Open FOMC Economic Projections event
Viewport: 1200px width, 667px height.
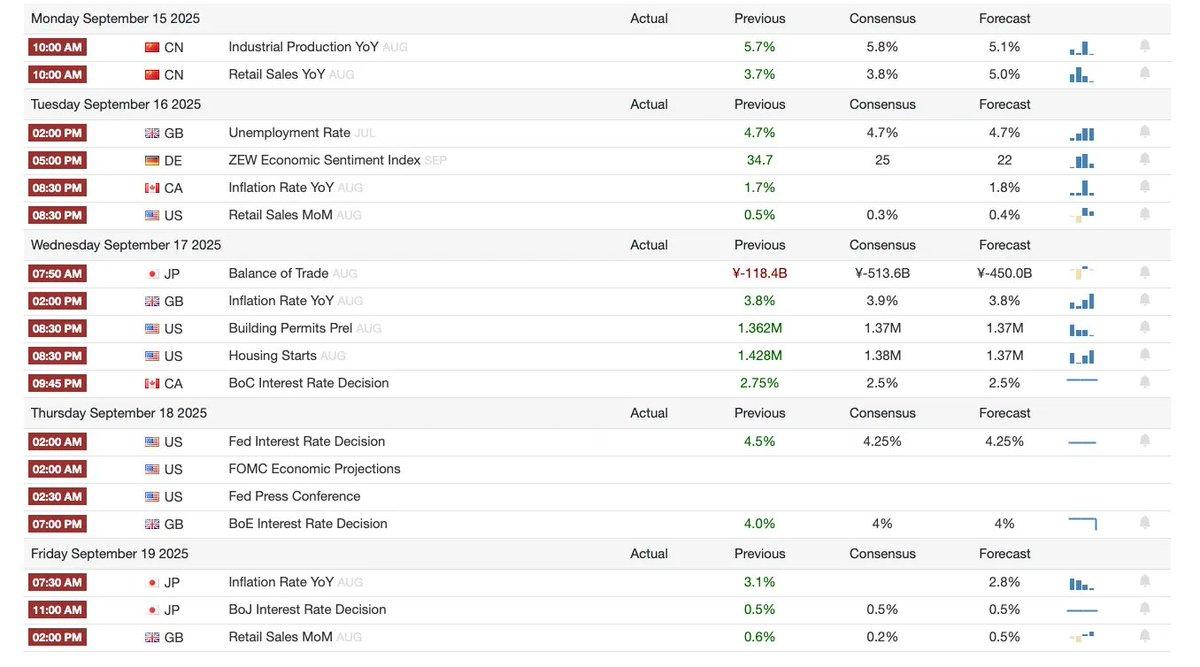click(314, 468)
